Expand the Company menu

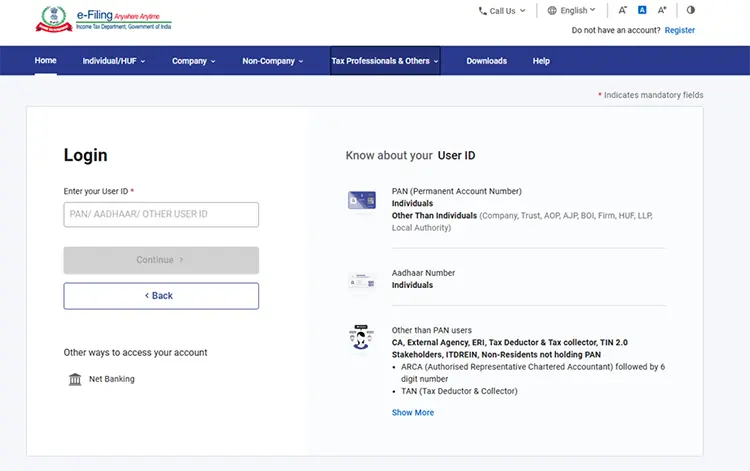194,61
